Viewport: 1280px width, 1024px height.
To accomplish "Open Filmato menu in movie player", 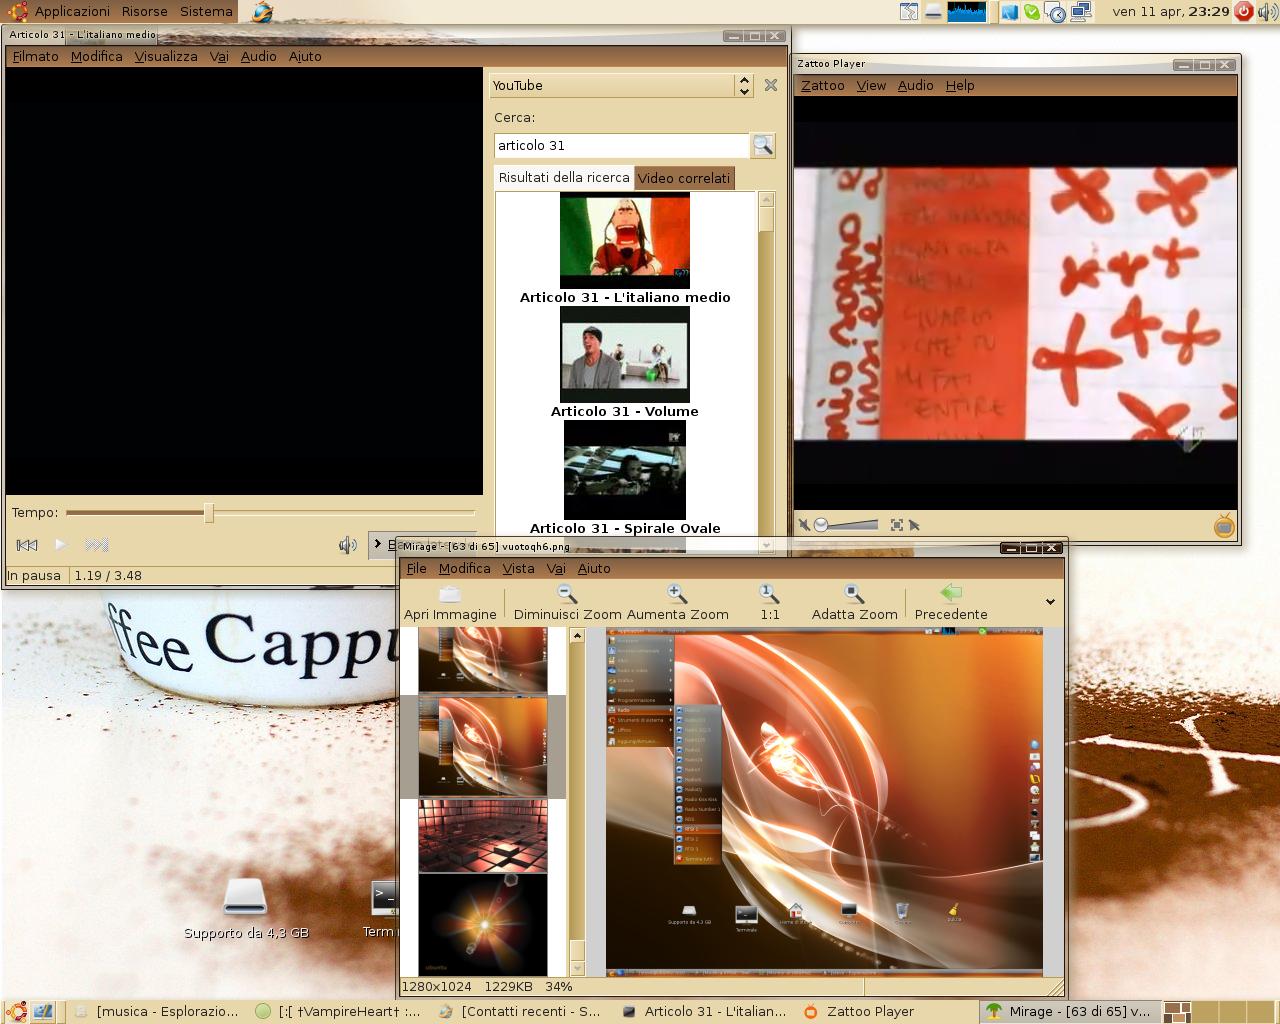I will (36, 57).
